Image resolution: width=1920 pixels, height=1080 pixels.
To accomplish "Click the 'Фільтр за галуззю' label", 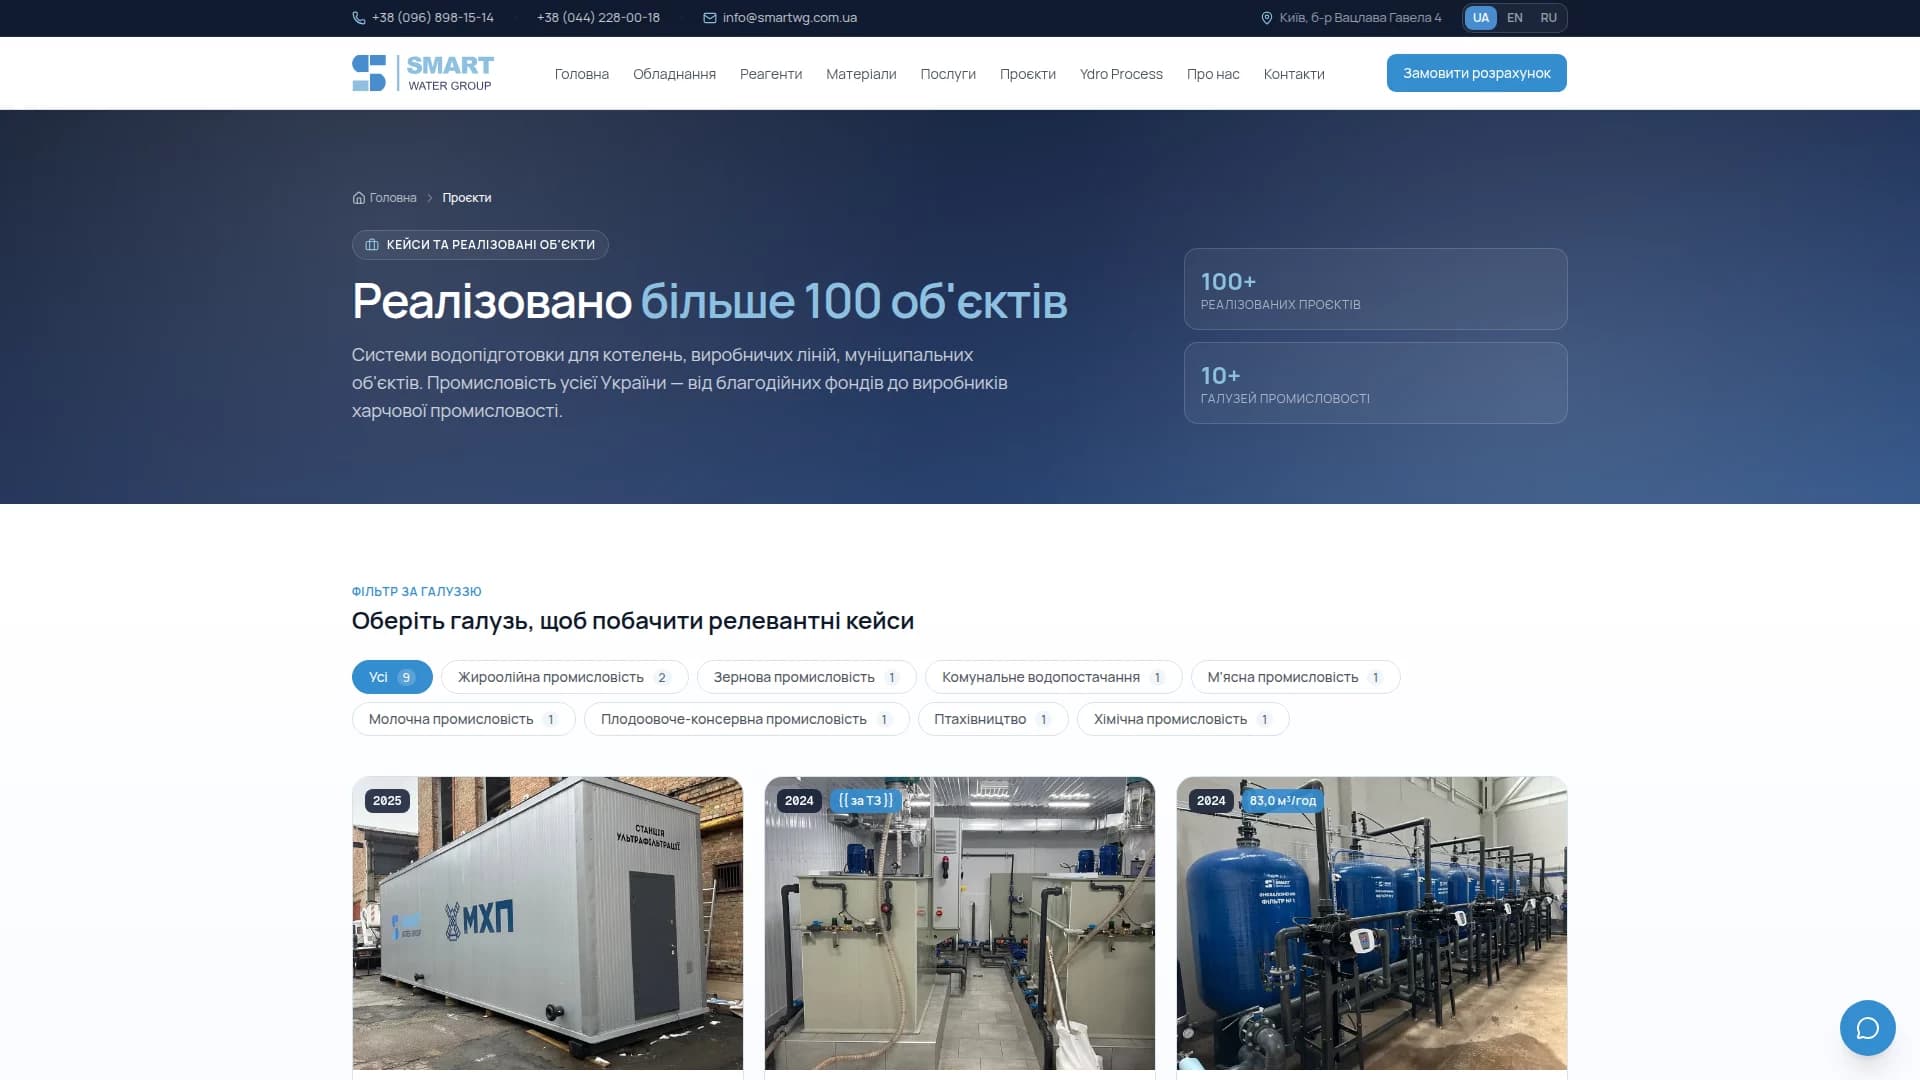I will (x=416, y=592).
